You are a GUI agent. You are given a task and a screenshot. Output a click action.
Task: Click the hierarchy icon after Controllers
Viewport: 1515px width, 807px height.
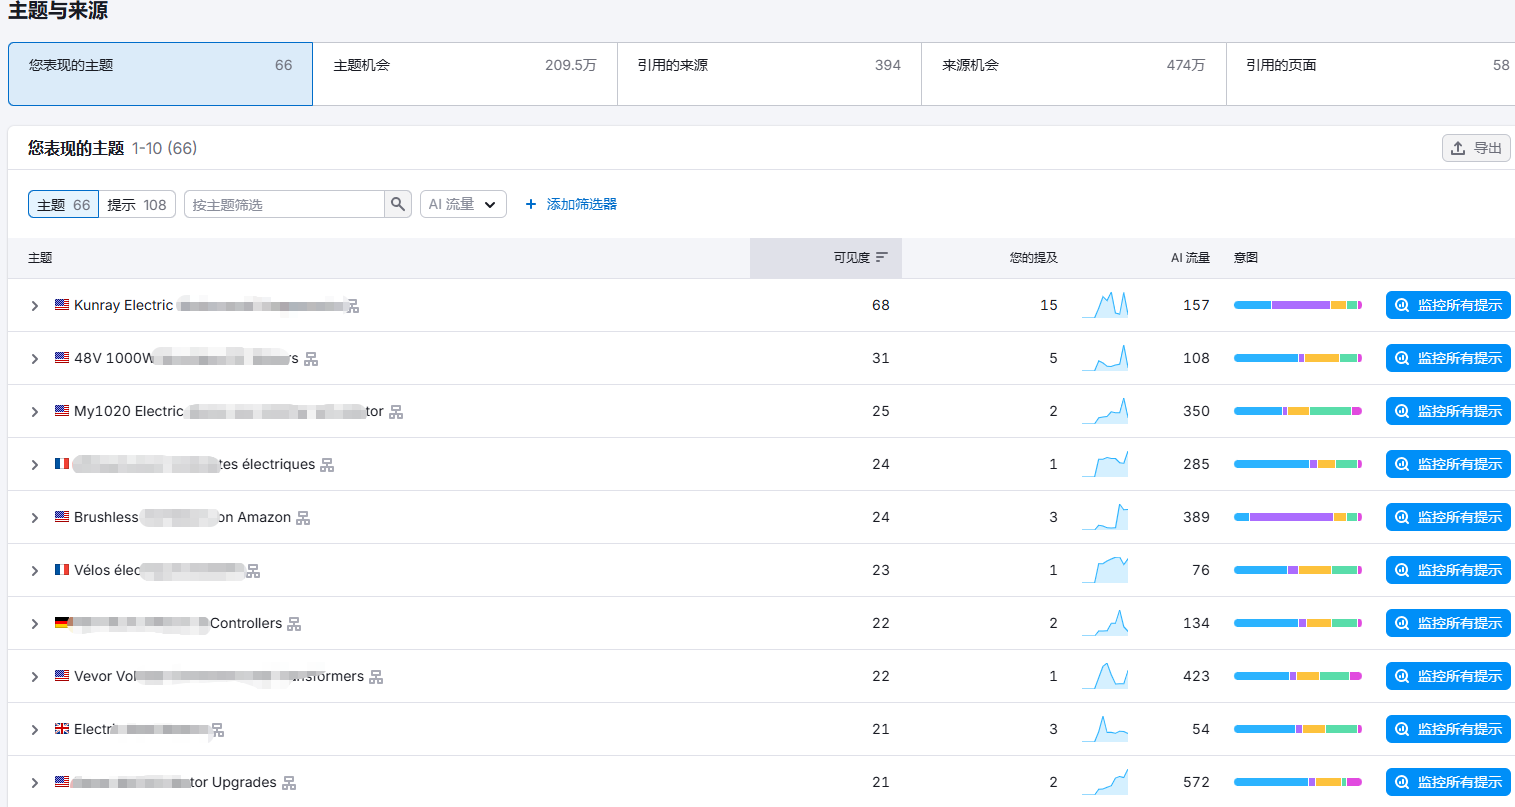click(x=294, y=624)
